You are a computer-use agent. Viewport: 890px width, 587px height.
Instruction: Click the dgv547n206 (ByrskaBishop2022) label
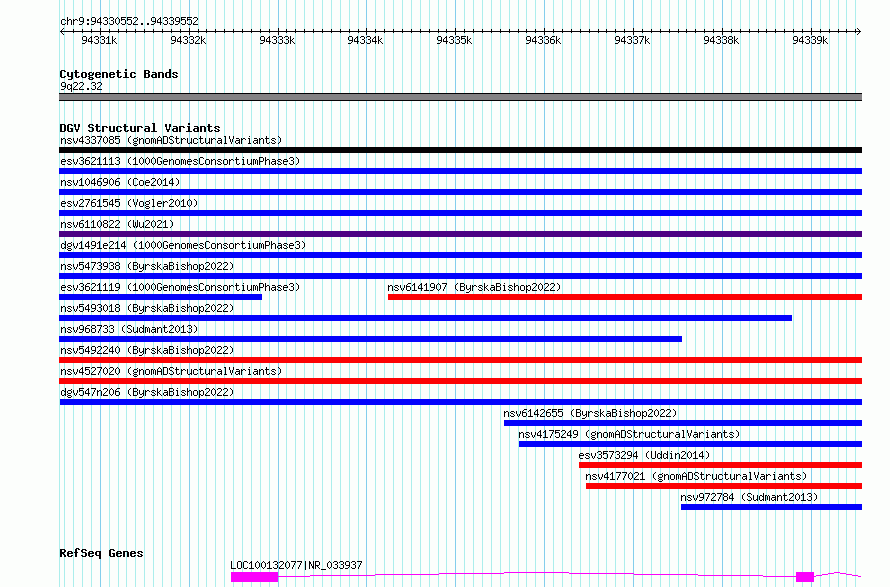pyautogui.click(x=147, y=392)
